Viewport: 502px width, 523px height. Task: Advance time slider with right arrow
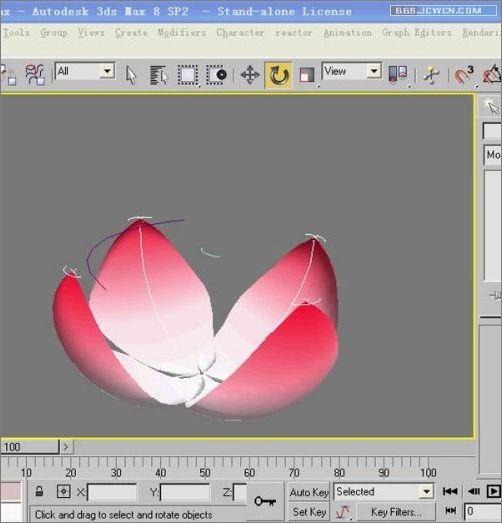66,447
